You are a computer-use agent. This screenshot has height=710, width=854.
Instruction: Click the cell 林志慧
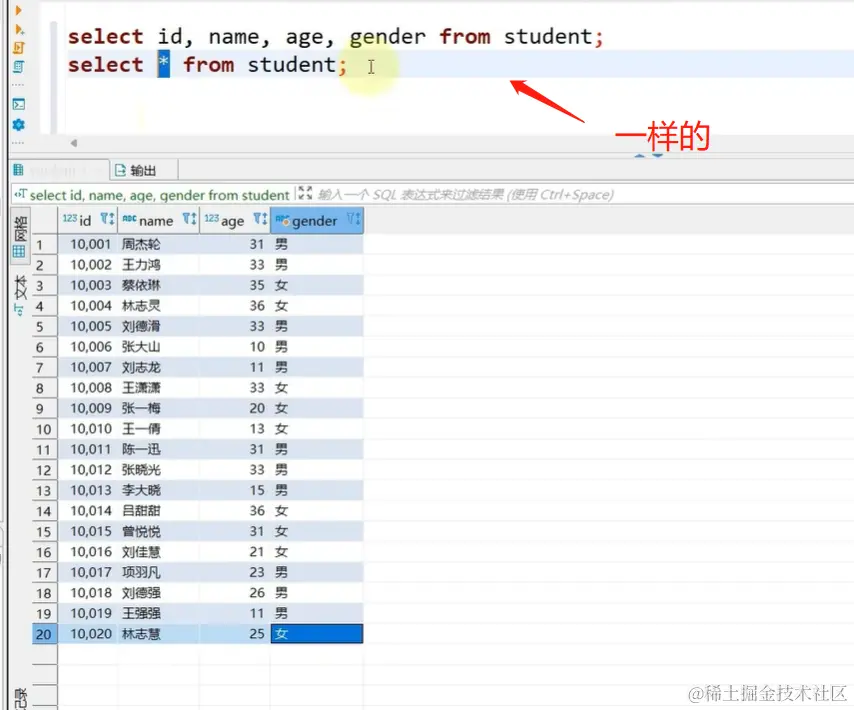coord(158,634)
